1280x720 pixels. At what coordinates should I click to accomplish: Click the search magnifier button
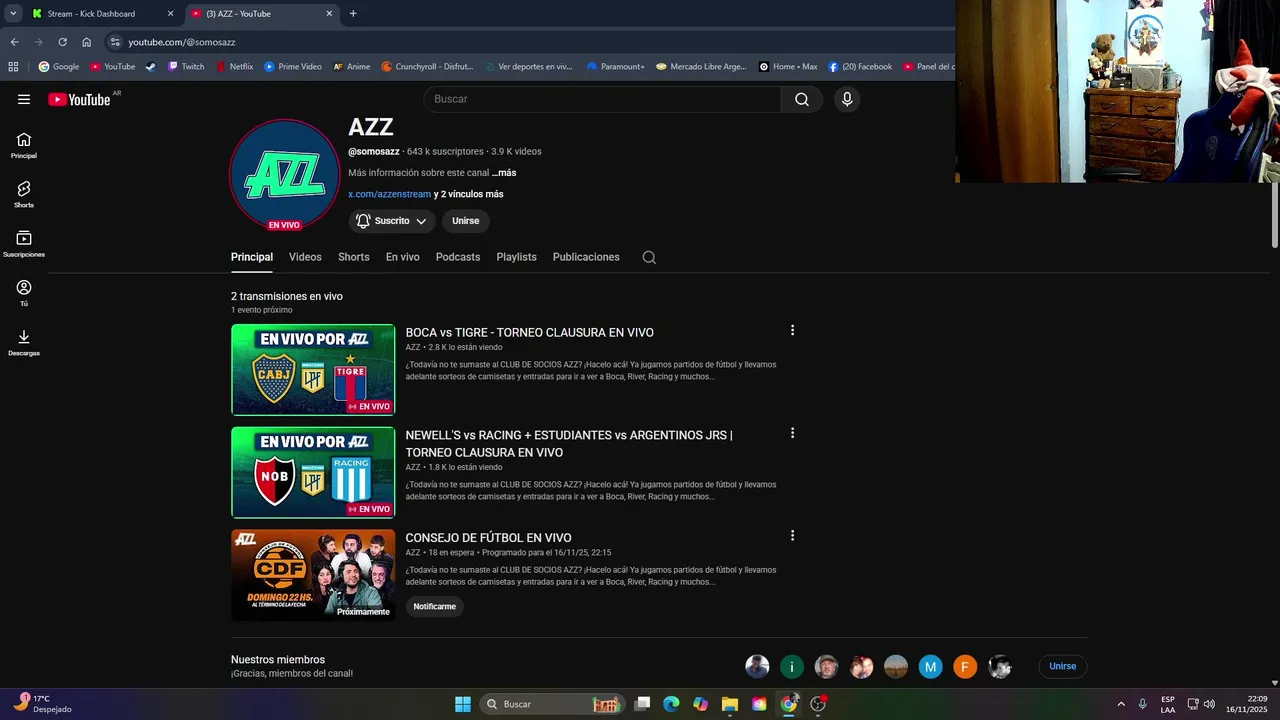pyautogui.click(x=802, y=99)
